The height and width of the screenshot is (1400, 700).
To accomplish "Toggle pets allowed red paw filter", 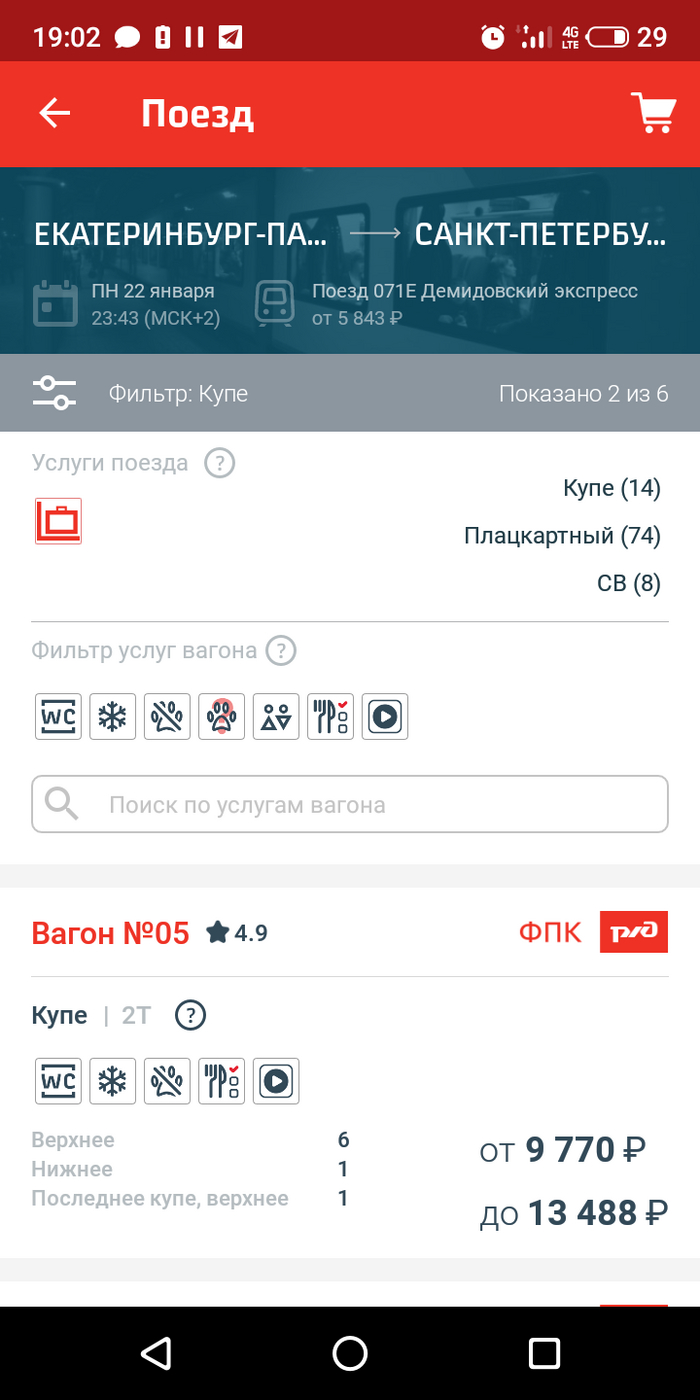I will [x=221, y=717].
